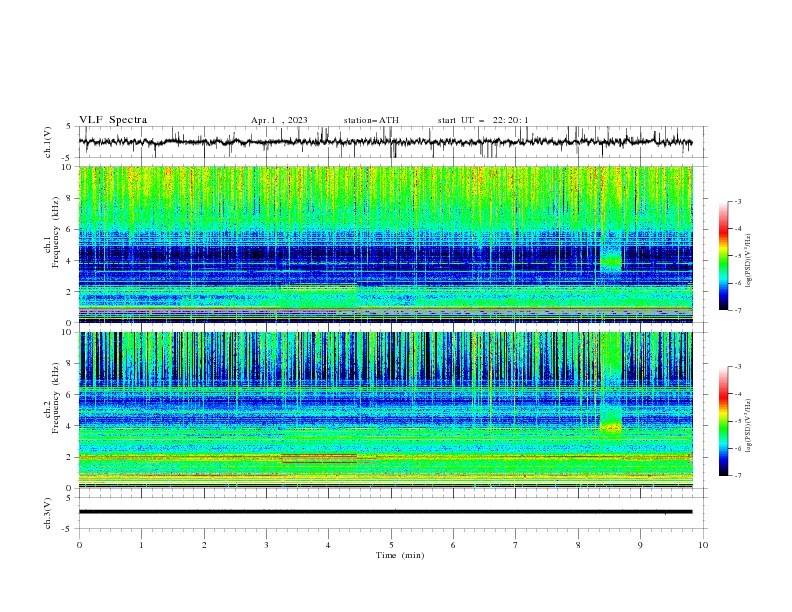Click tick "10" on the Time axis
792x612 pixels.
coord(703,545)
